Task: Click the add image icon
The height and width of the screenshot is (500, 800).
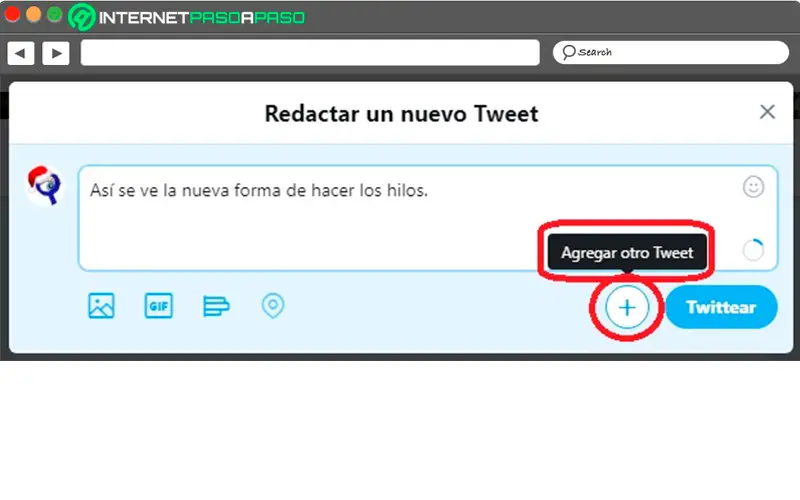Action: (x=101, y=306)
